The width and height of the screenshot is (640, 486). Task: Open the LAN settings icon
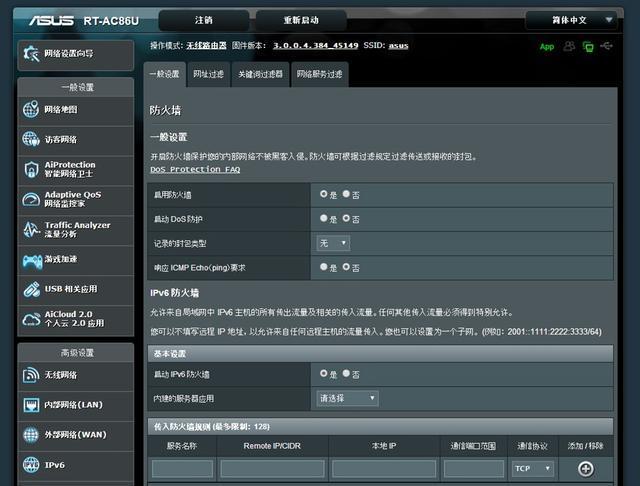pyautogui.click(x=31, y=405)
